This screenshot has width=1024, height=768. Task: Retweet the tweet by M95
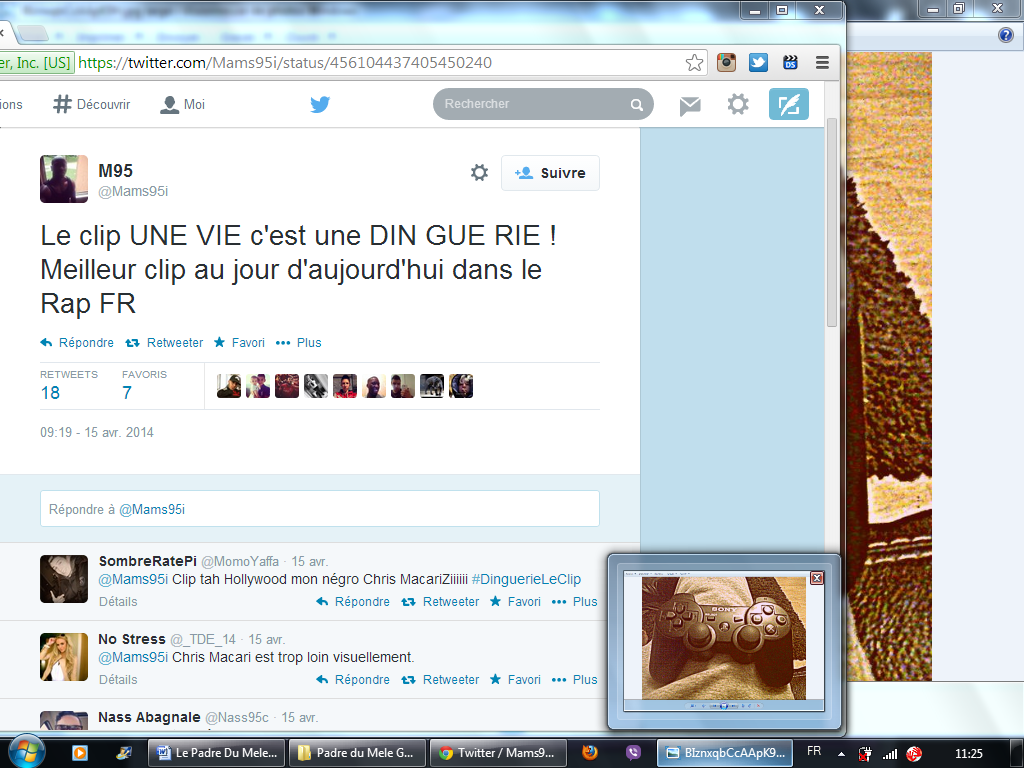164,343
